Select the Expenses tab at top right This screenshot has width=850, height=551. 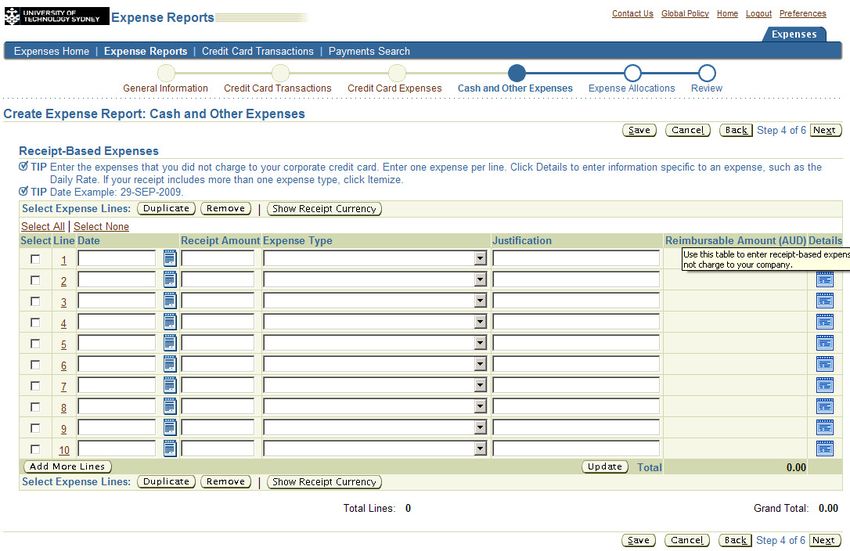[794, 34]
